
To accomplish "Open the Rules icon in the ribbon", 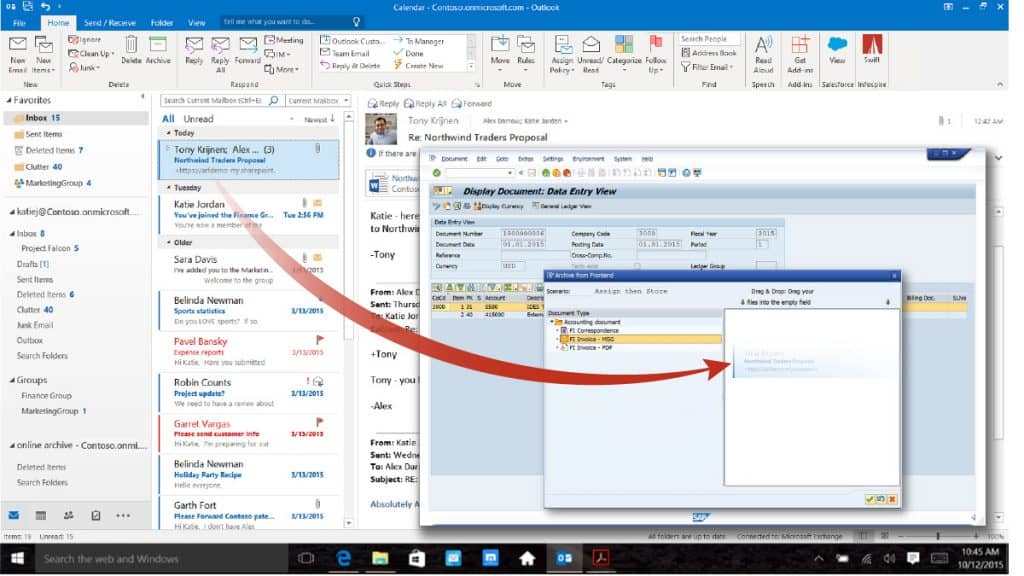I will (526, 44).
